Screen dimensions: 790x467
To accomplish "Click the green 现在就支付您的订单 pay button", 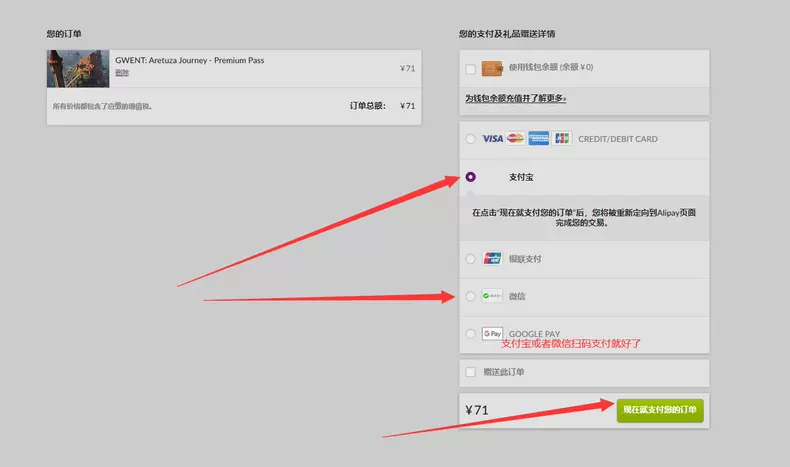I will pos(660,410).
